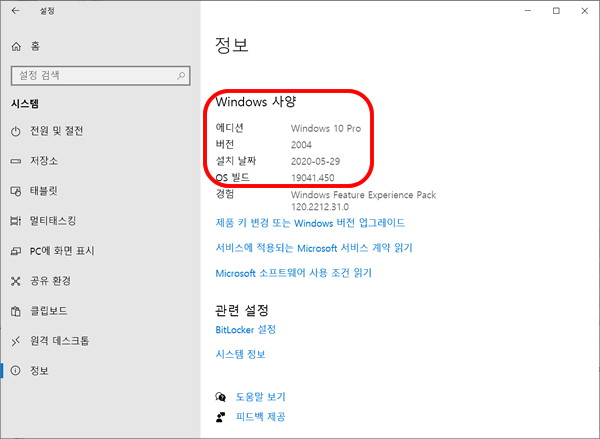
Task: Select the PC에 화면 표시 projection icon
Action: click(16, 251)
